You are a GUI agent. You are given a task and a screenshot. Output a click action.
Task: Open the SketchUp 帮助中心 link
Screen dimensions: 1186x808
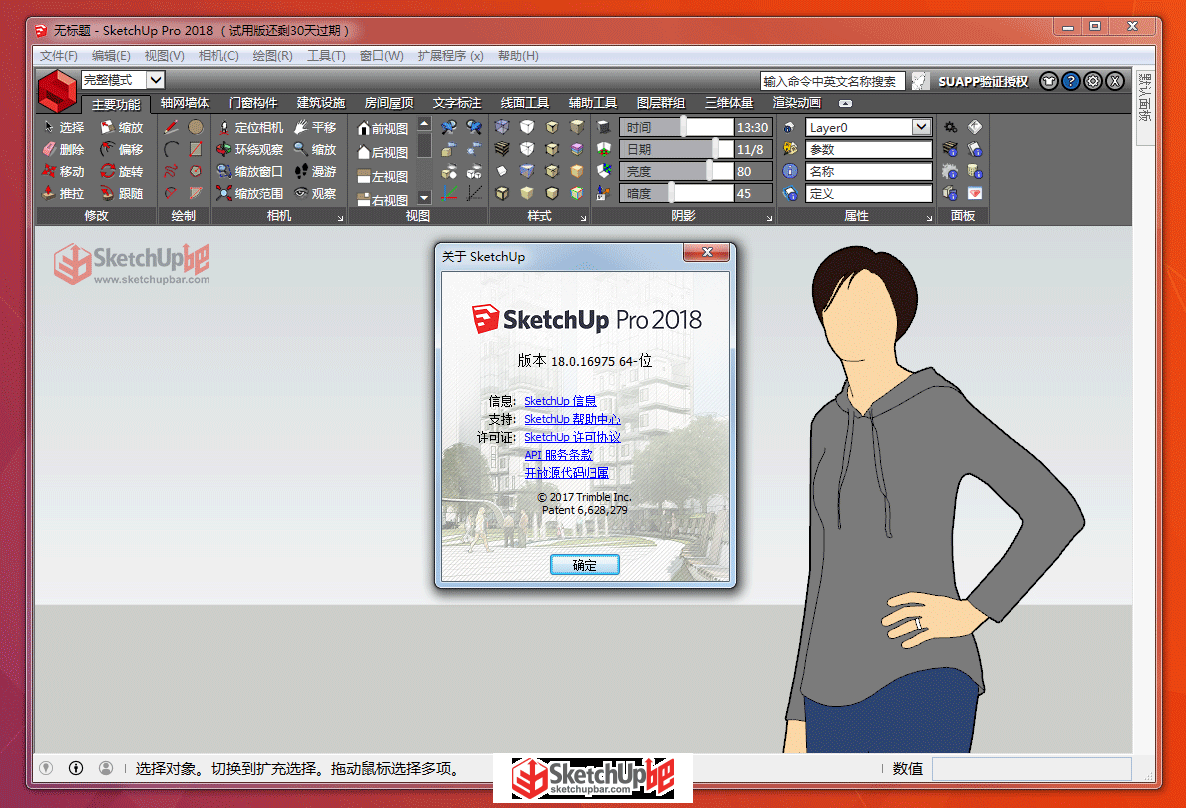click(x=572, y=419)
